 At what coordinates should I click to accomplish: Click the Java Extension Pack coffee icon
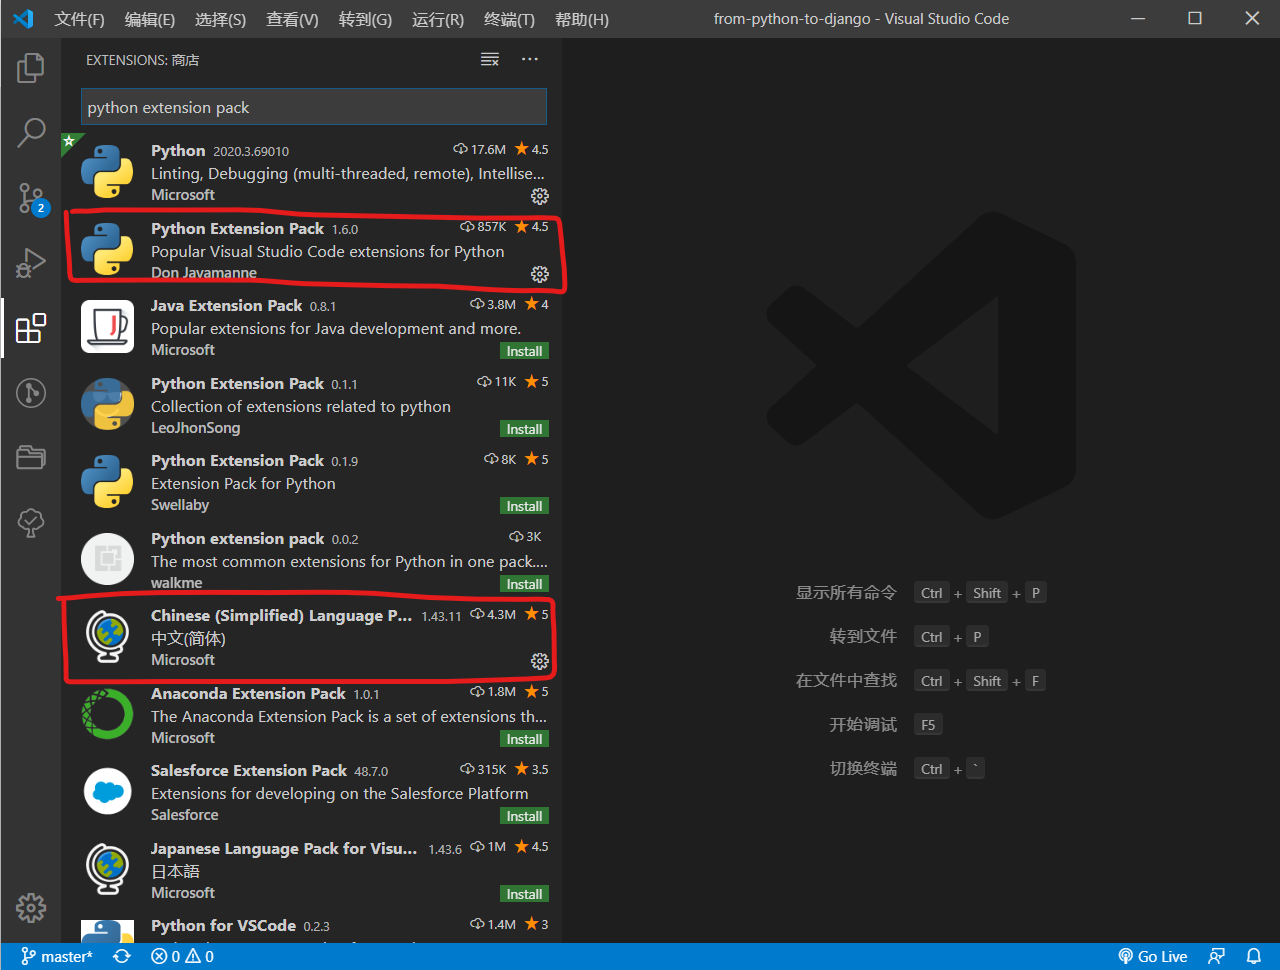pos(107,327)
